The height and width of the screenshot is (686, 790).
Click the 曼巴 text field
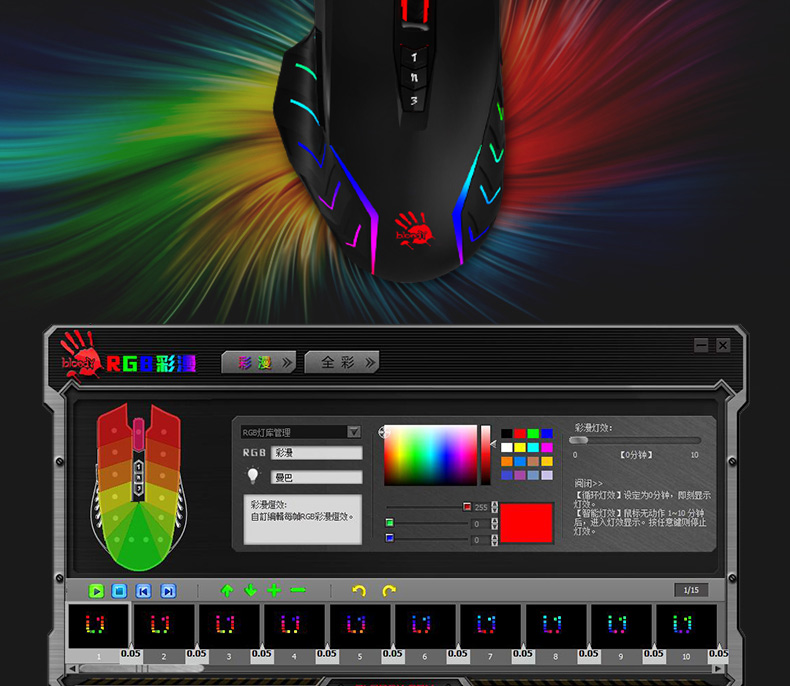tap(316, 477)
